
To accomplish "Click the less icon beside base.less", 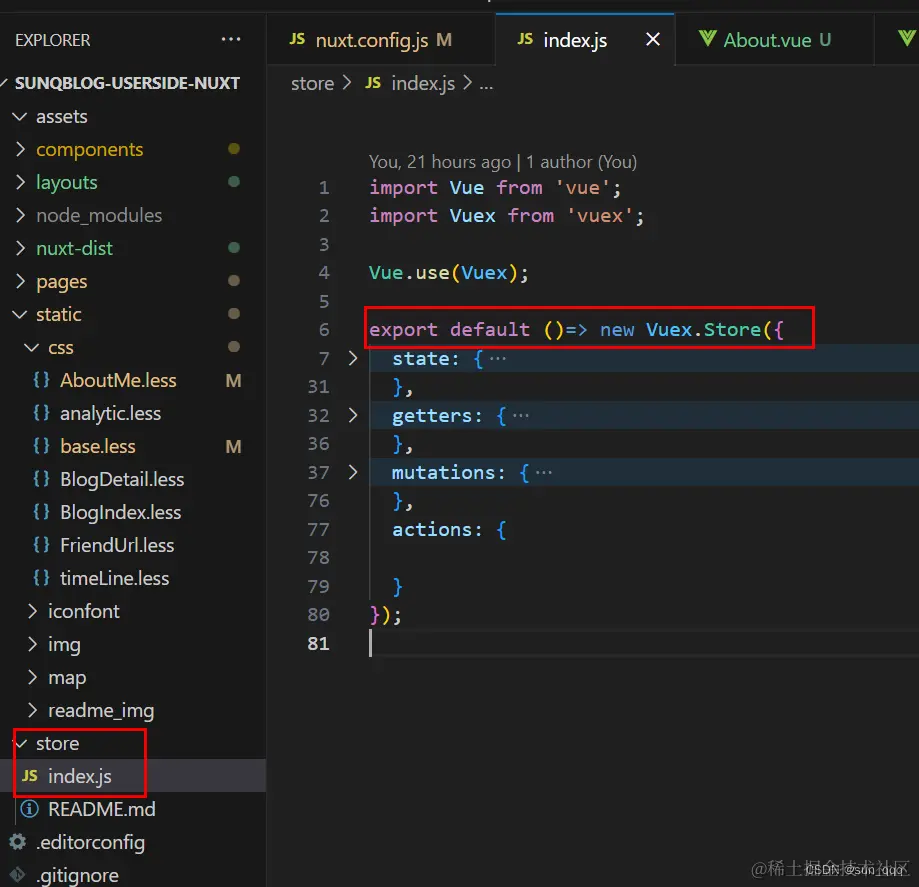I will 41,446.
